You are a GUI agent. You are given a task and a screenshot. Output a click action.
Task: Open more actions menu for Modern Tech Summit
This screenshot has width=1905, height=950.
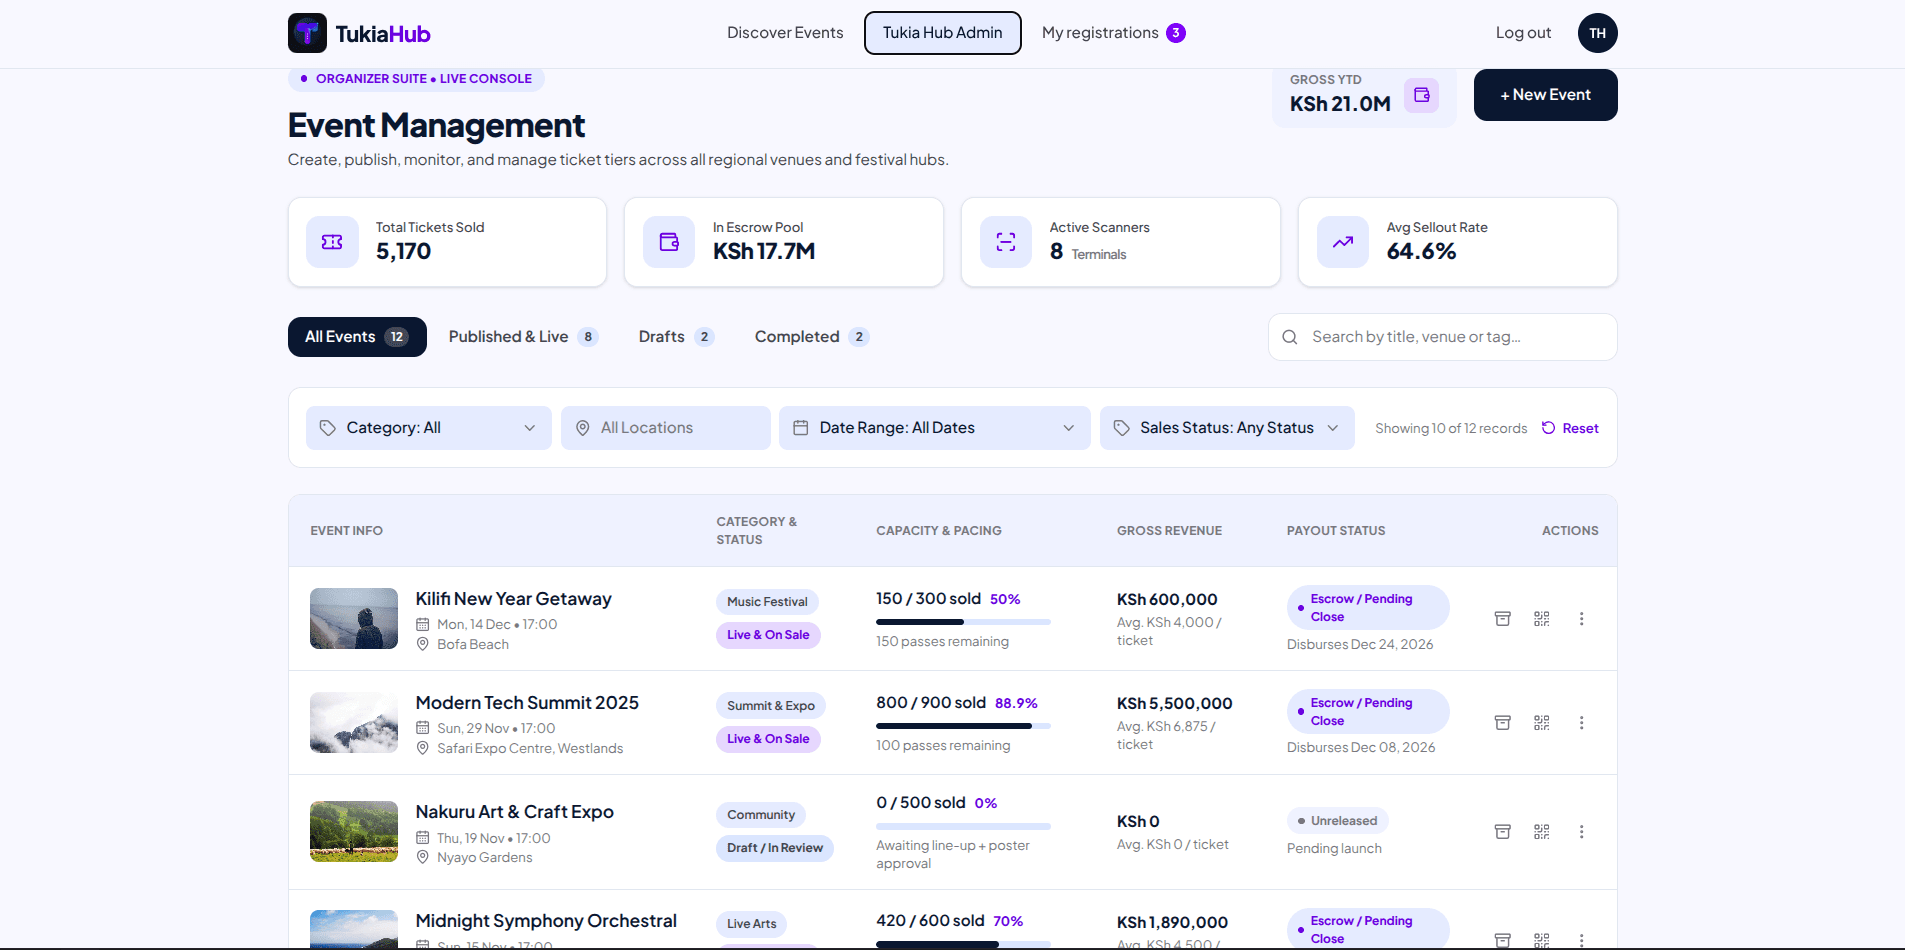tap(1581, 723)
